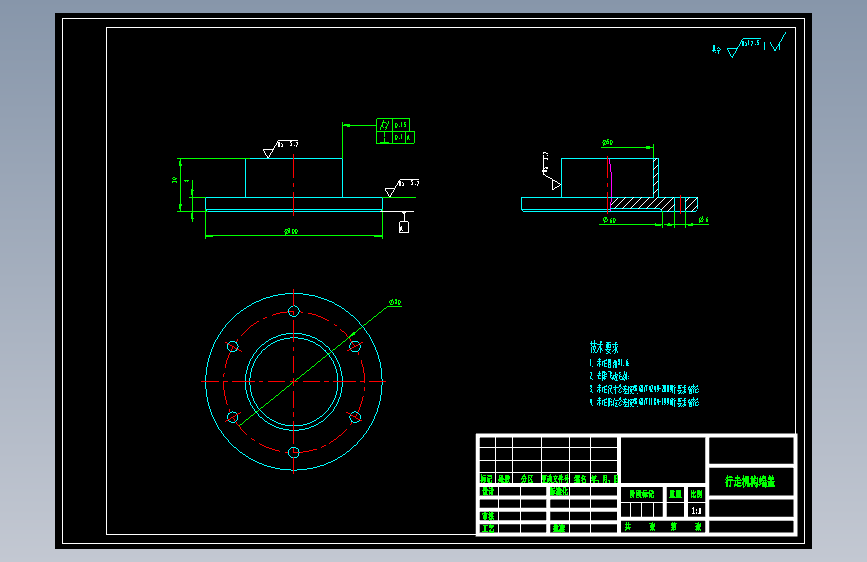The height and width of the screenshot is (562, 867).
Task: Select the rotated roughness symbol left of section view
Action: 551,171
